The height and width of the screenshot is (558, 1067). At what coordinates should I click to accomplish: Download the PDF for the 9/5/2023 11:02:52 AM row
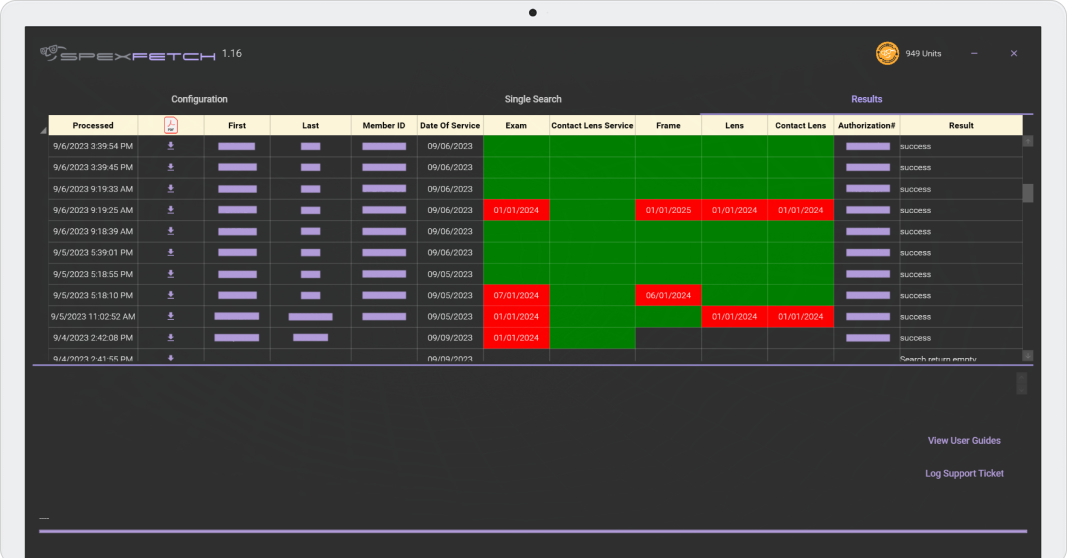171,316
